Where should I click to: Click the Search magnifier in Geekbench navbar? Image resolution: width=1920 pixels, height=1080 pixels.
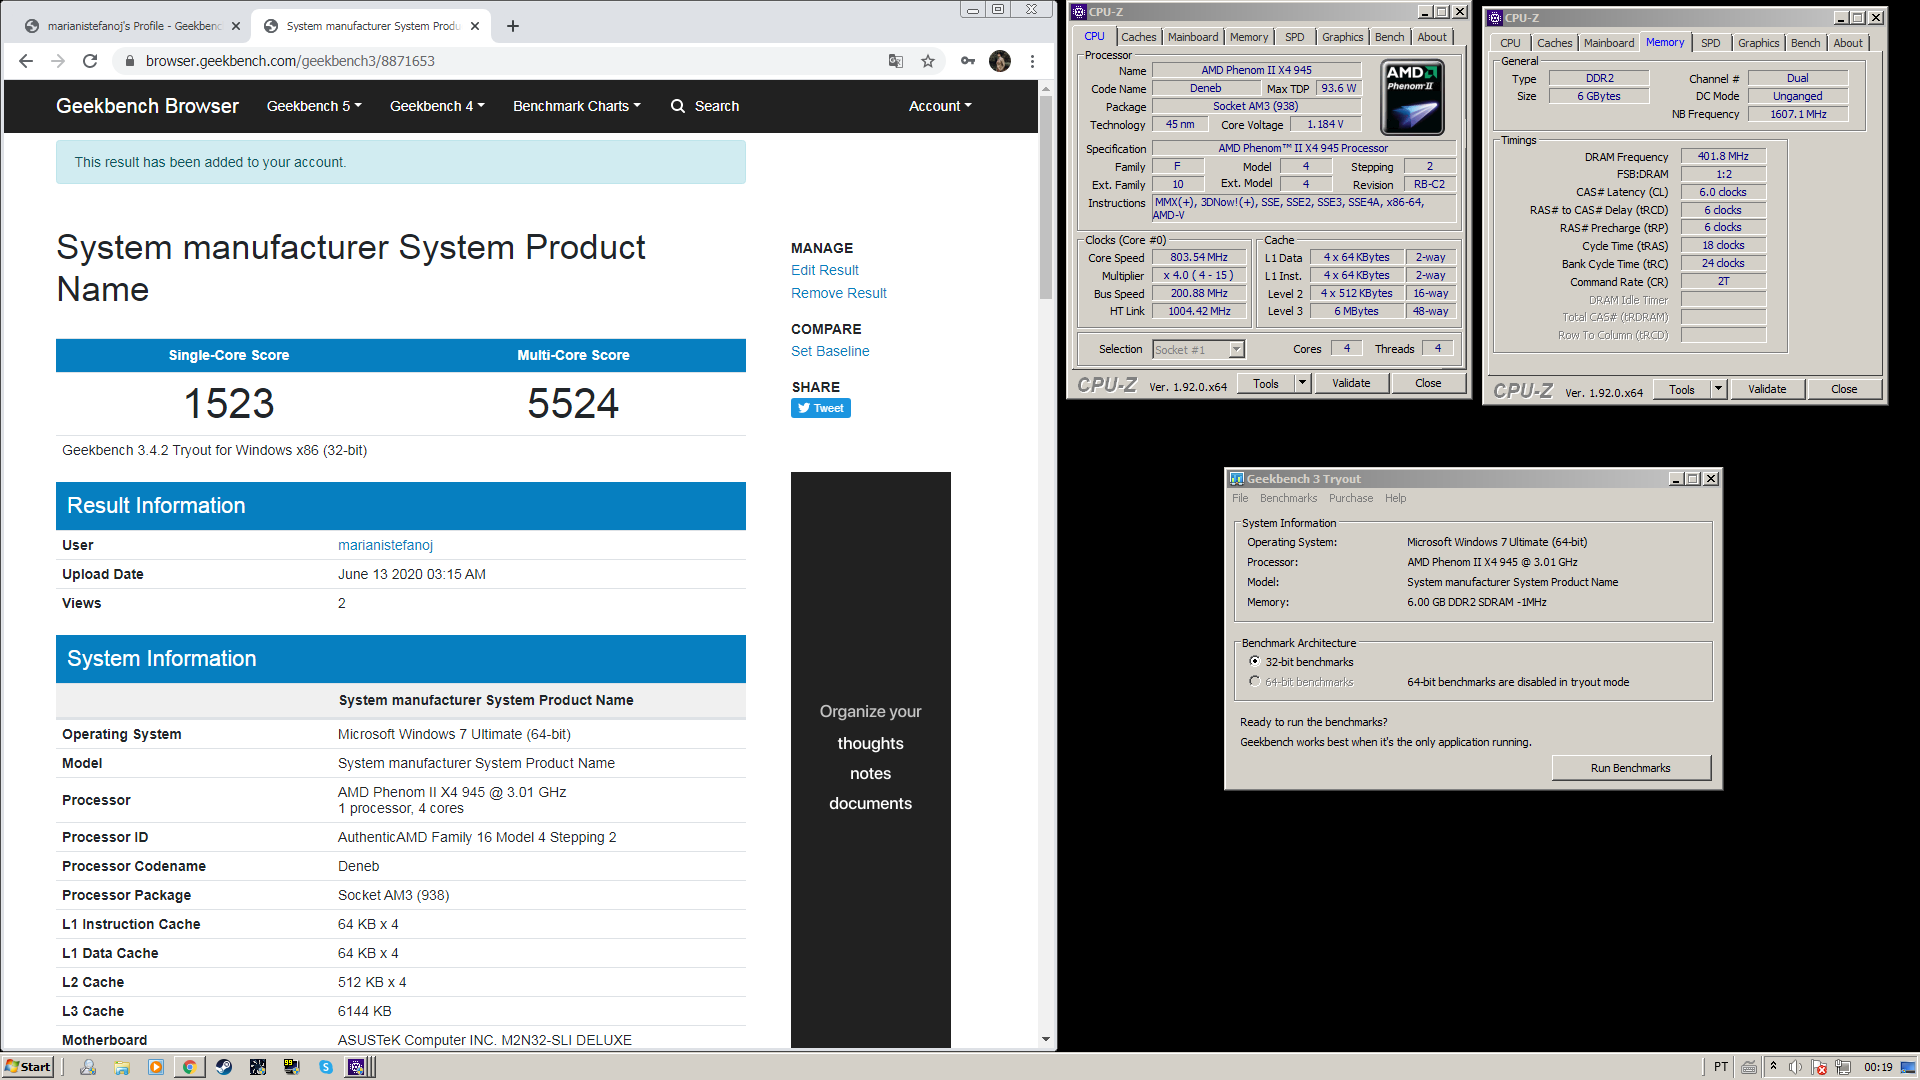click(678, 106)
